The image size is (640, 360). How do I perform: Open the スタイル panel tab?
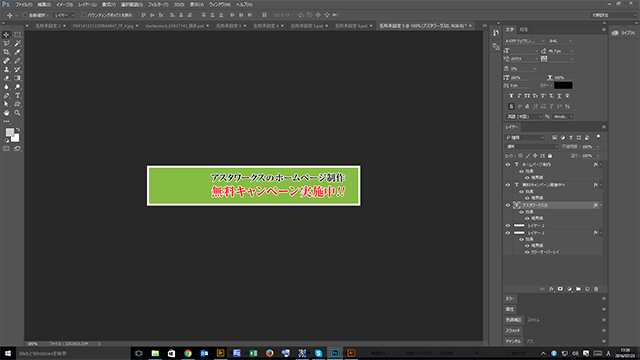533,320
